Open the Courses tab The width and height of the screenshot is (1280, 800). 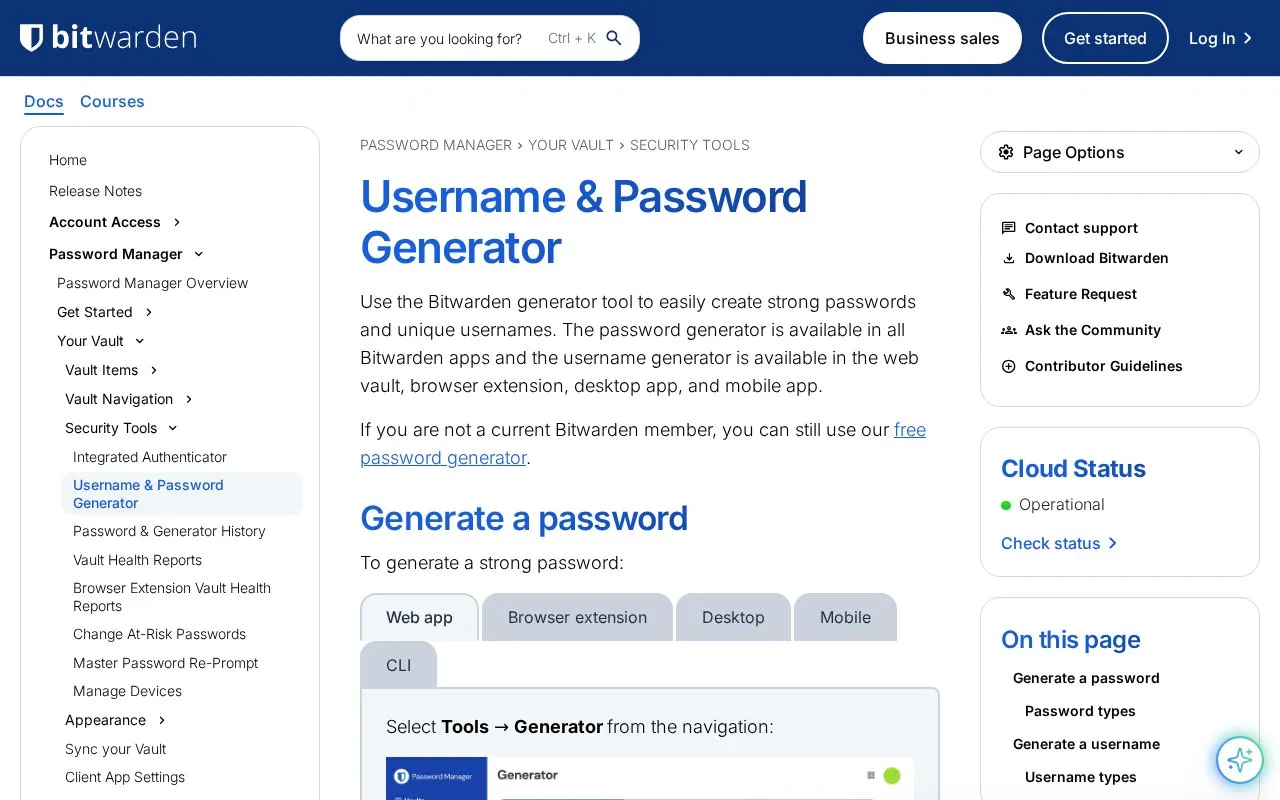(112, 101)
